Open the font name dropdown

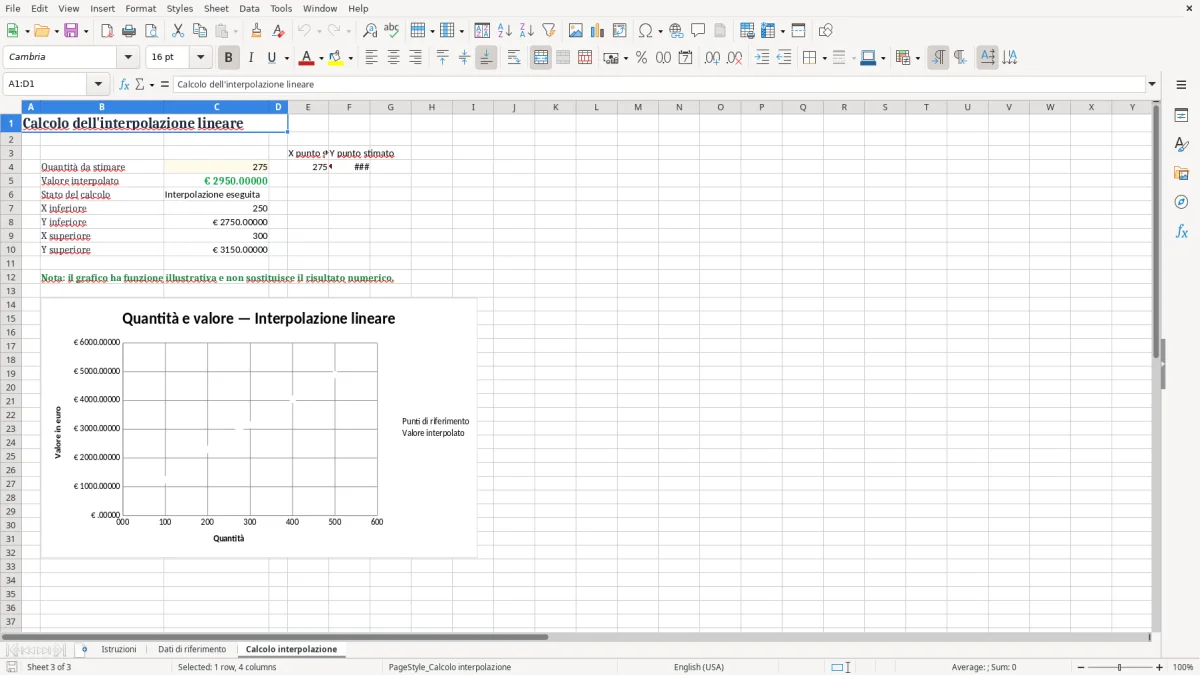coord(128,58)
